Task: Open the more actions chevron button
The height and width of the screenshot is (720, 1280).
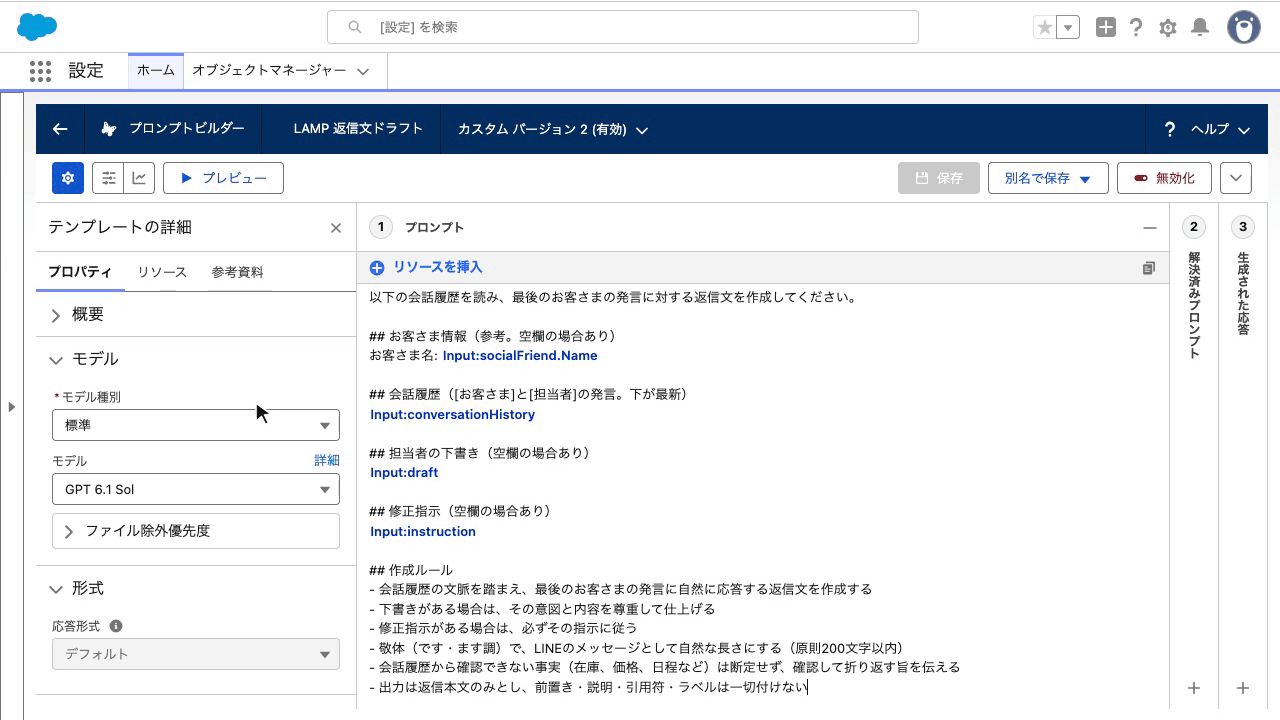Action: 1236,178
